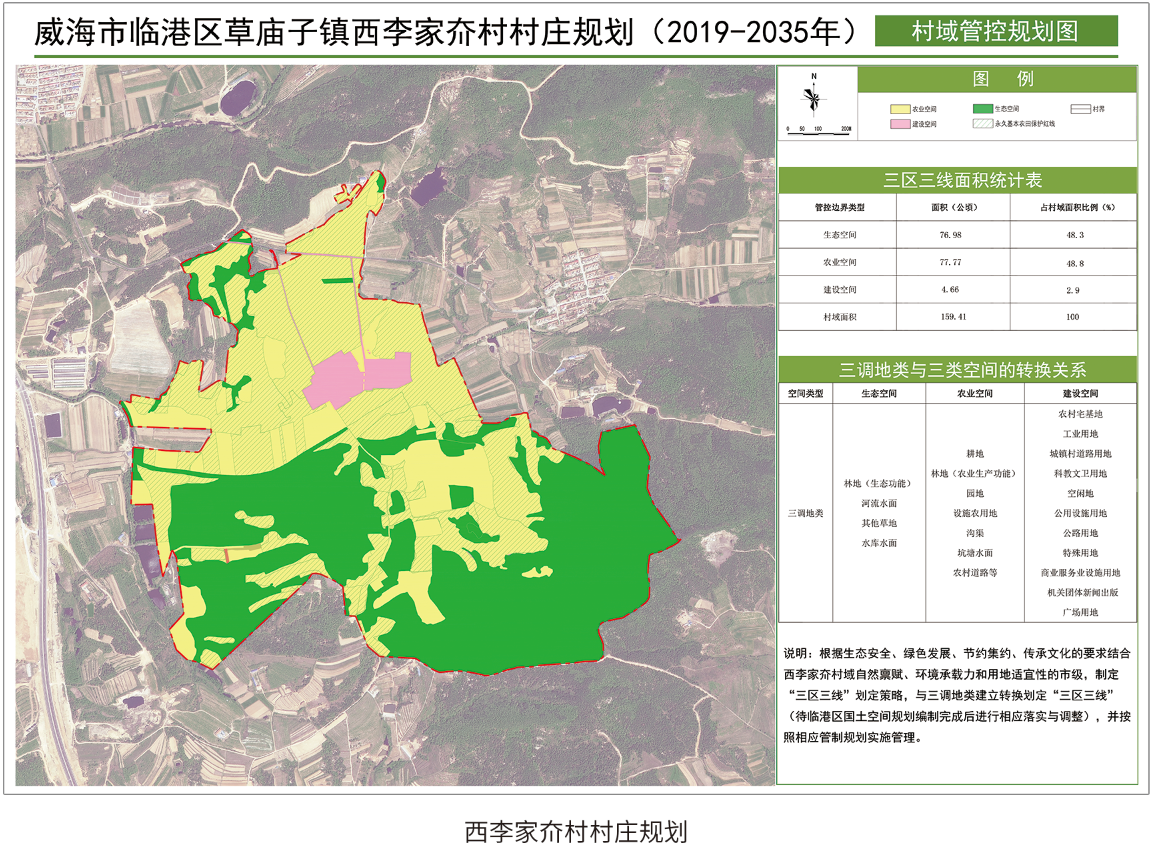The width and height of the screenshot is (1154, 858).
Task: Click the green 村域管控规划图 title banner
Action: click(x=995, y=31)
